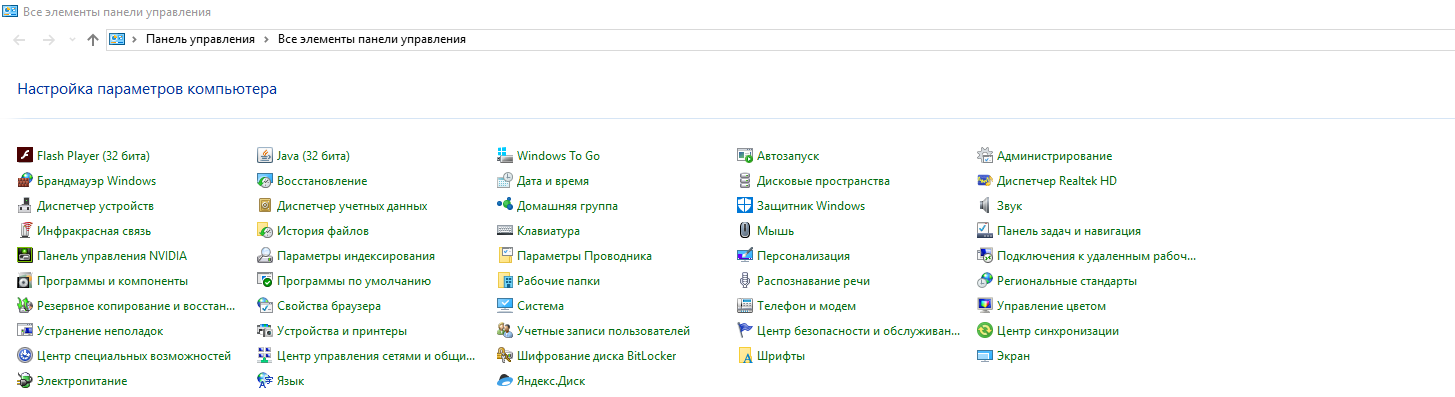Open the Рабочие папки link

point(559,281)
